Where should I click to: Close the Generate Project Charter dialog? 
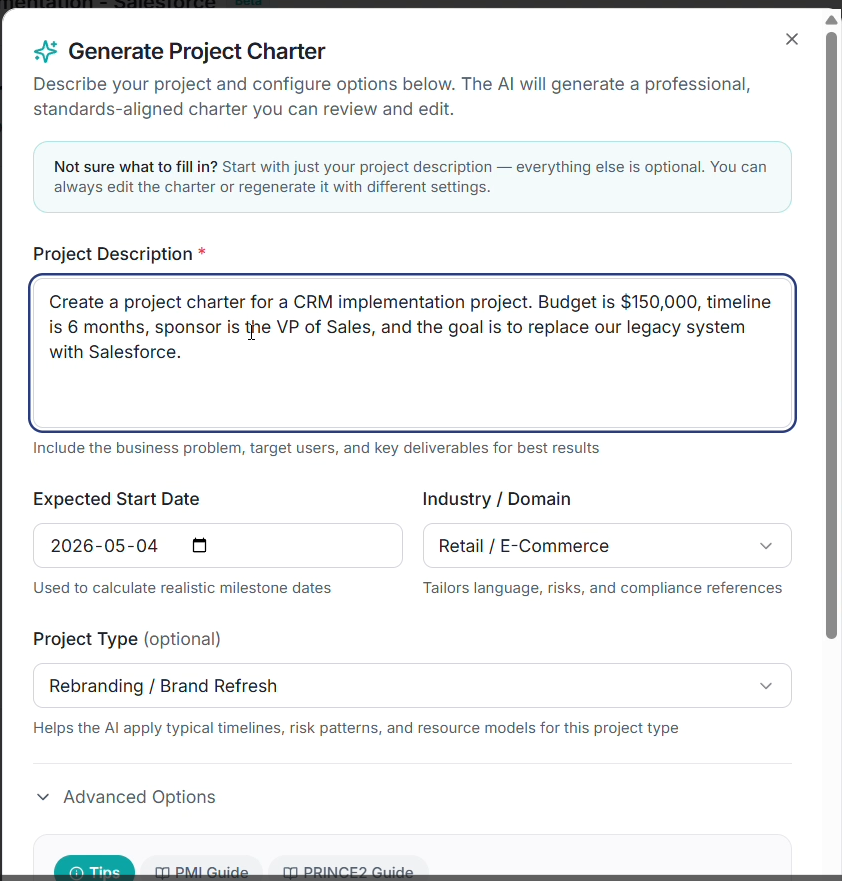pos(792,39)
